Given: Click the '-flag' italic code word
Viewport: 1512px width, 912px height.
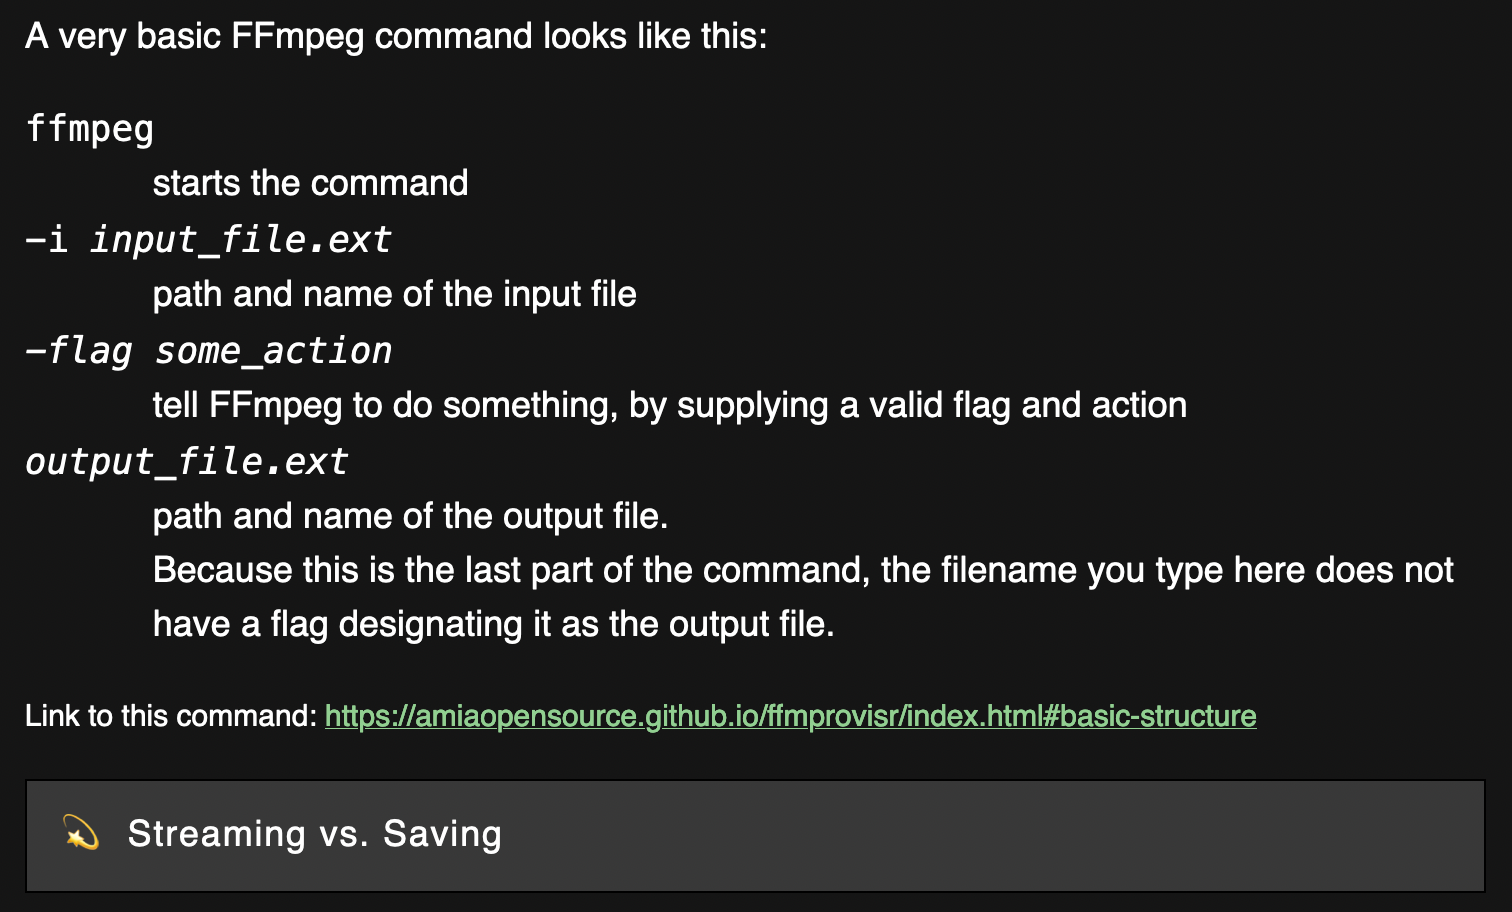Looking at the screenshot, I should tap(79, 351).
